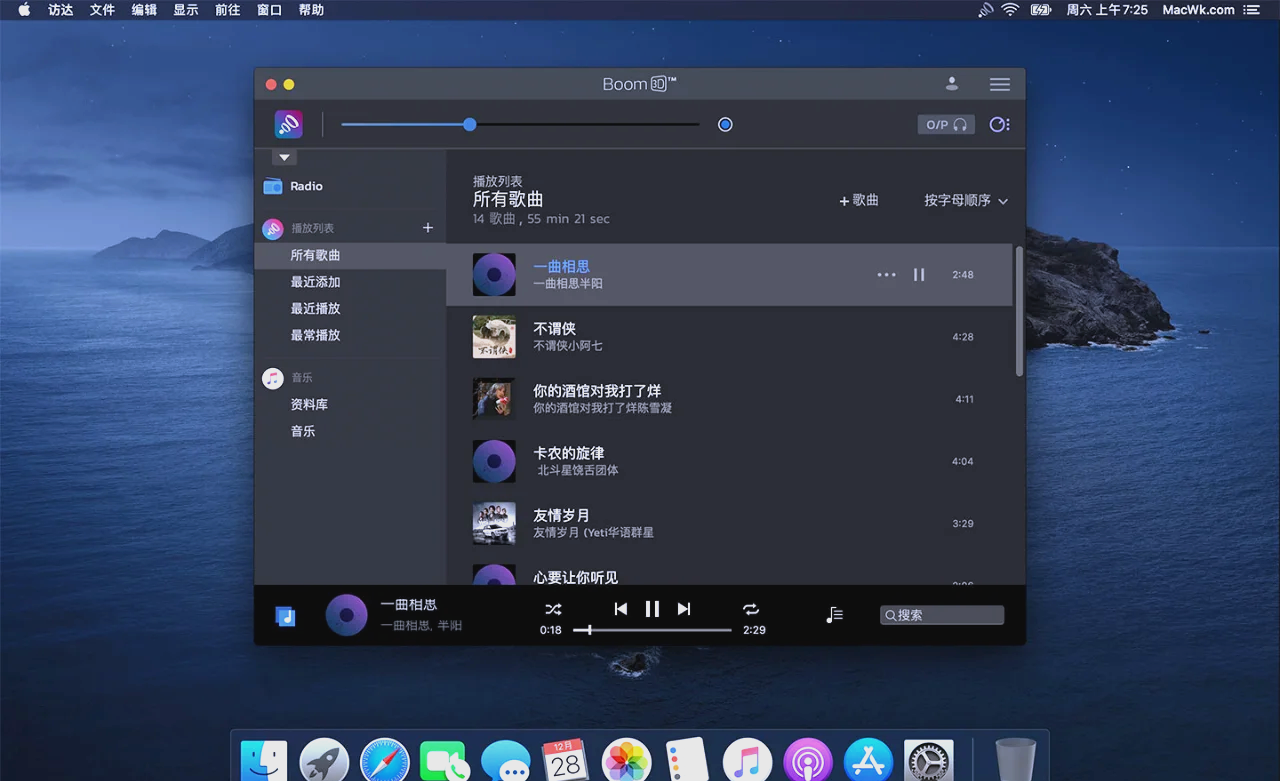Click the +歌曲 add songs button

[858, 200]
